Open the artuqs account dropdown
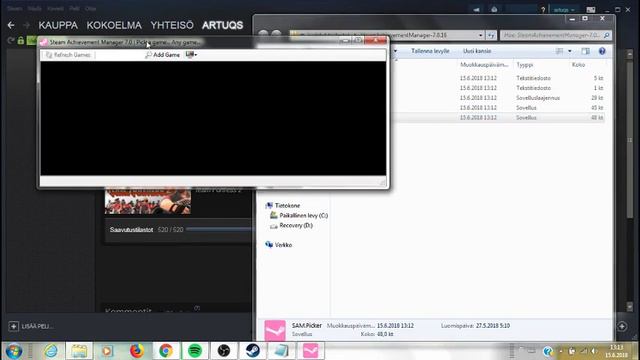 pos(564,9)
